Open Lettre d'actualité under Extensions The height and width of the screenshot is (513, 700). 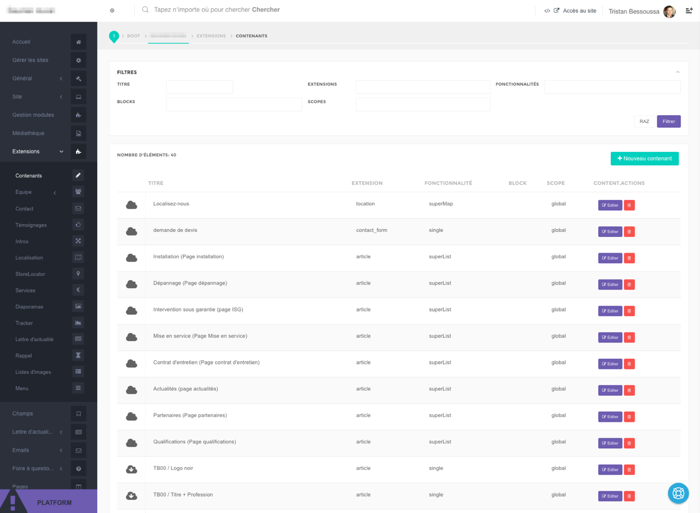(34, 339)
